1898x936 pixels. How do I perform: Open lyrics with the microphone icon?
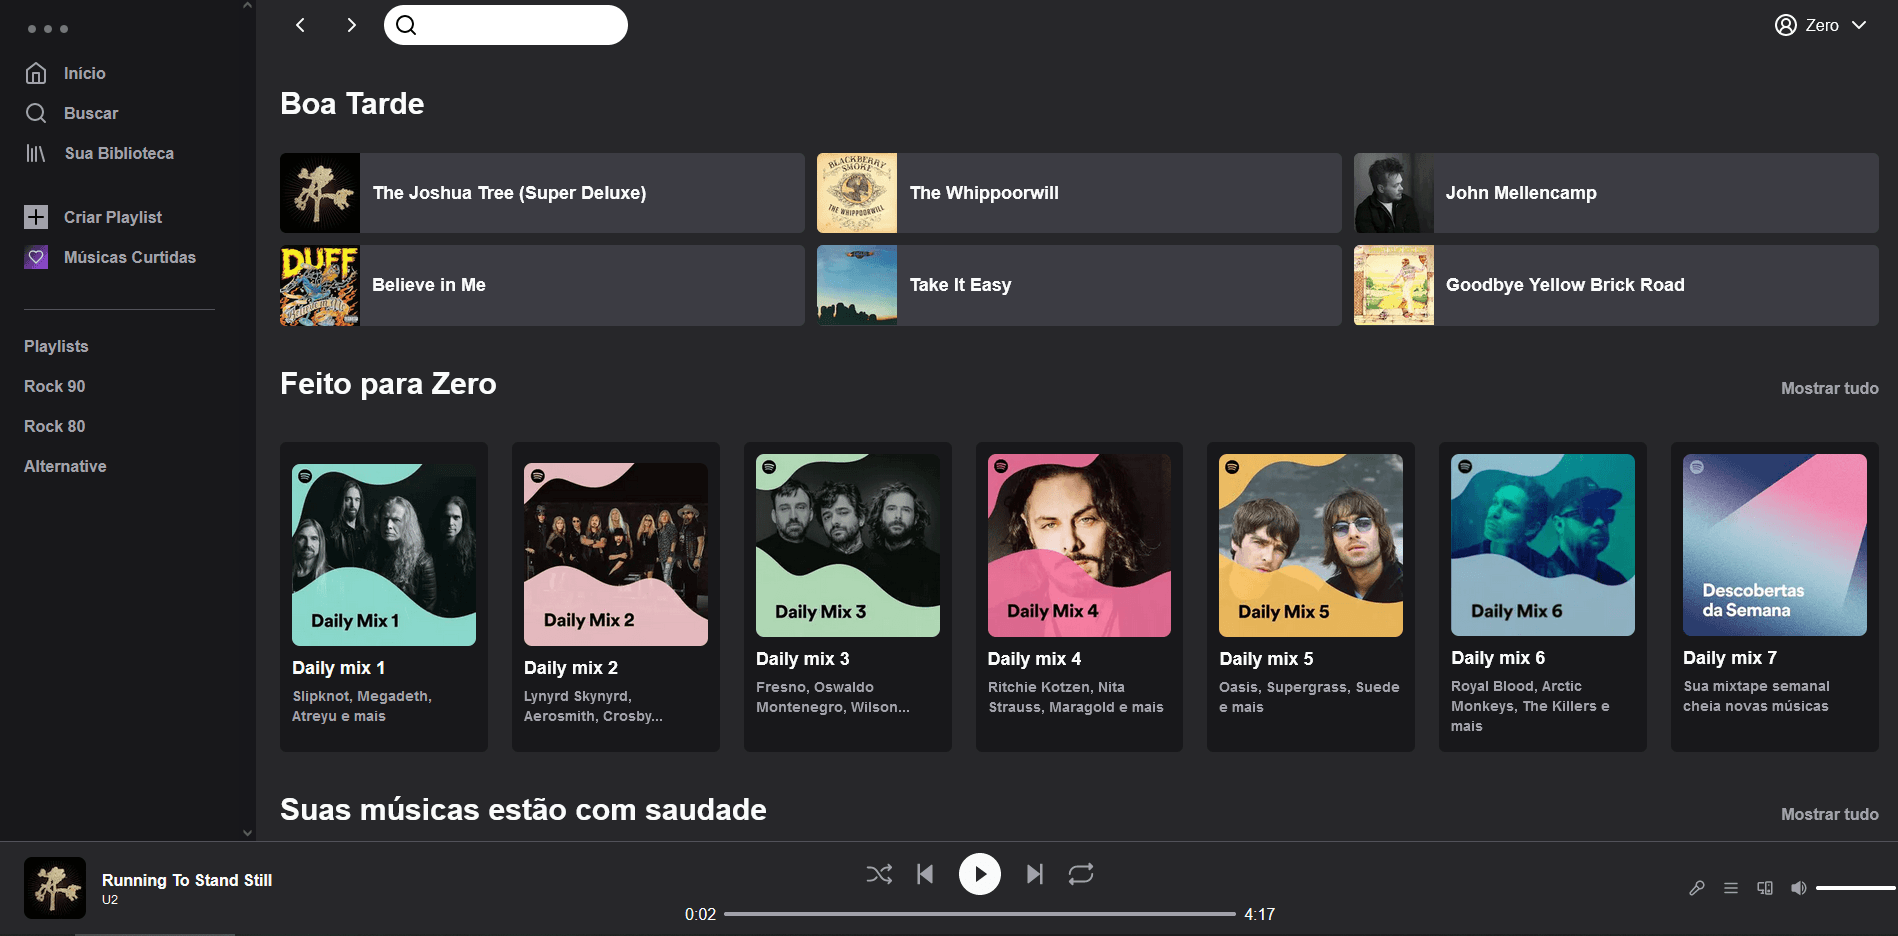[x=1697, y=888]
